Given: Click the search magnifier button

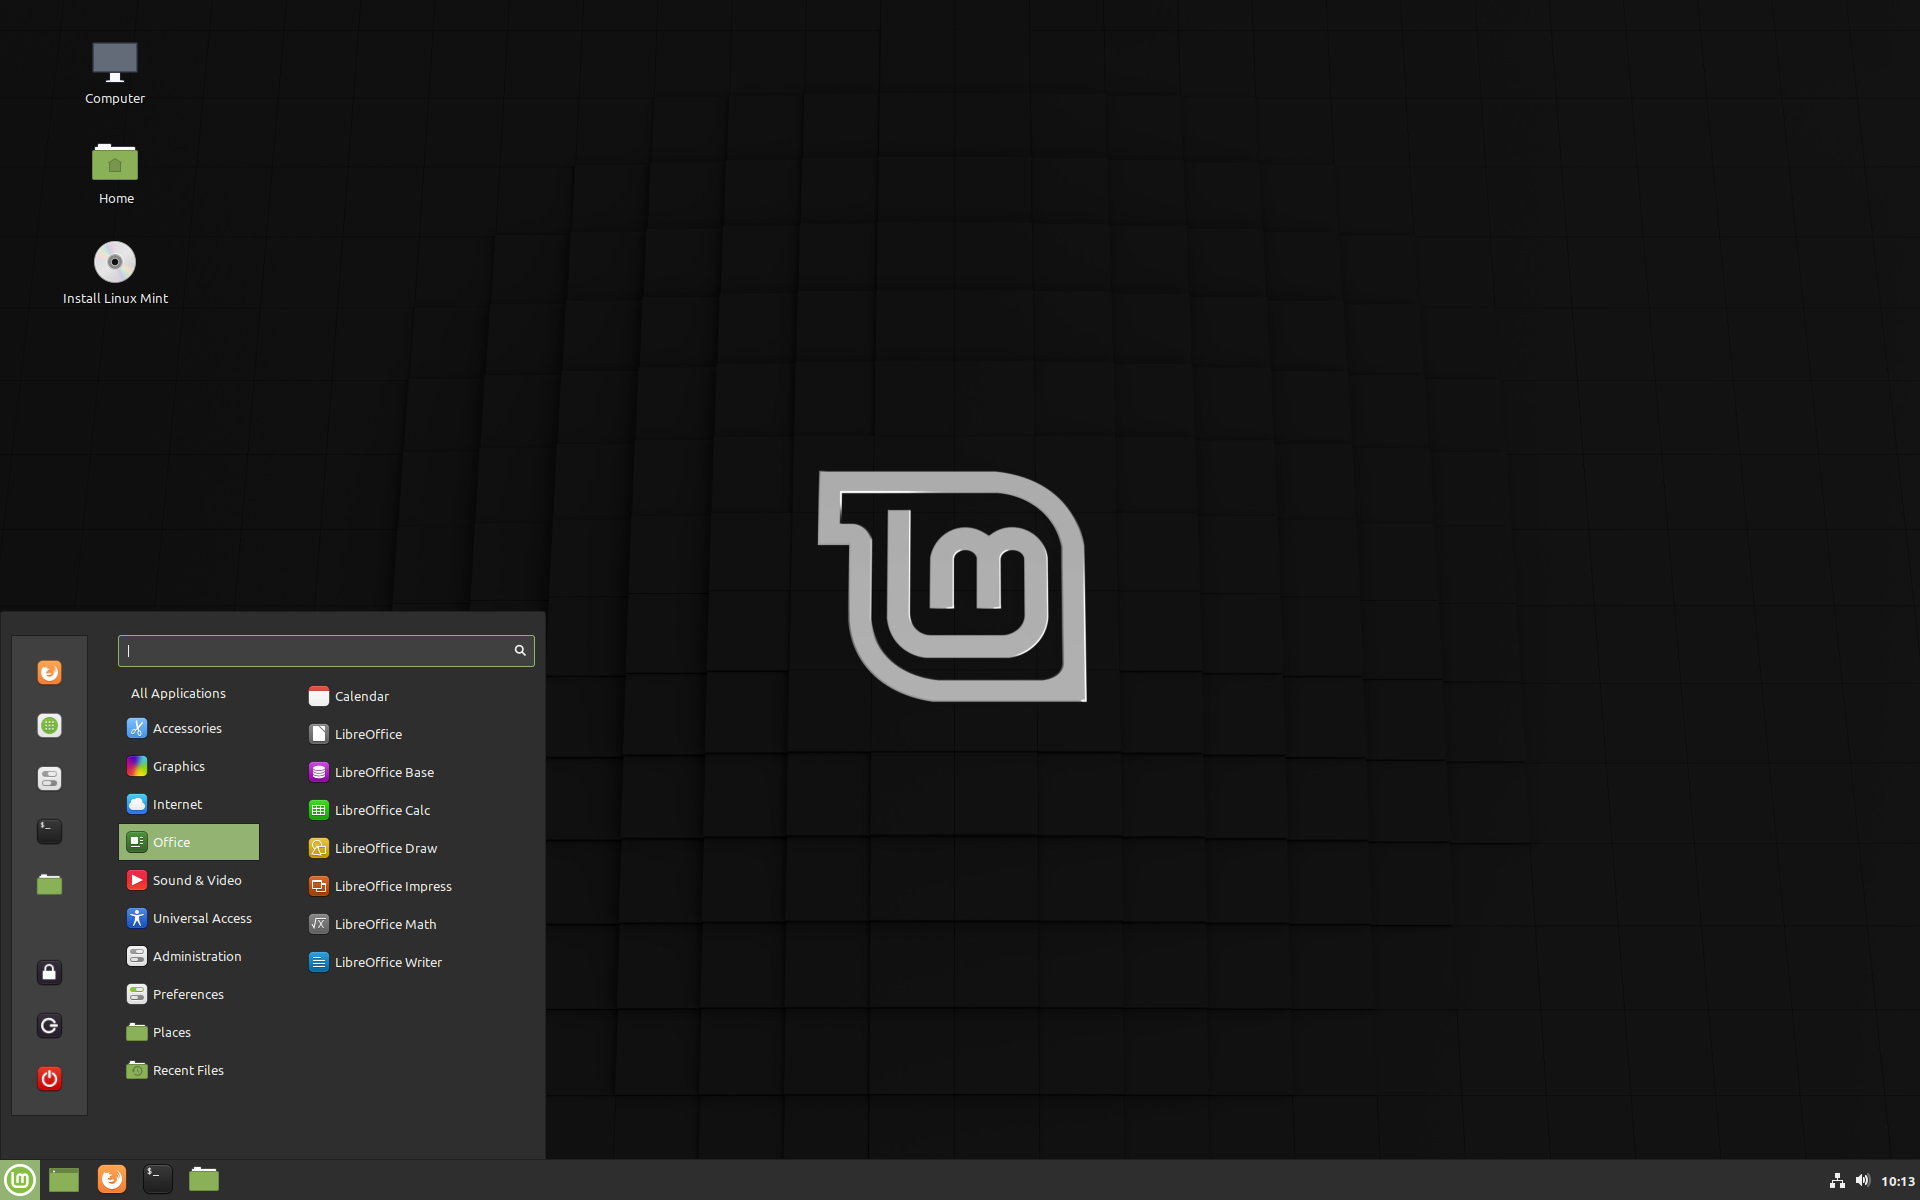Looking at the screenshot, I should (520, 650).
